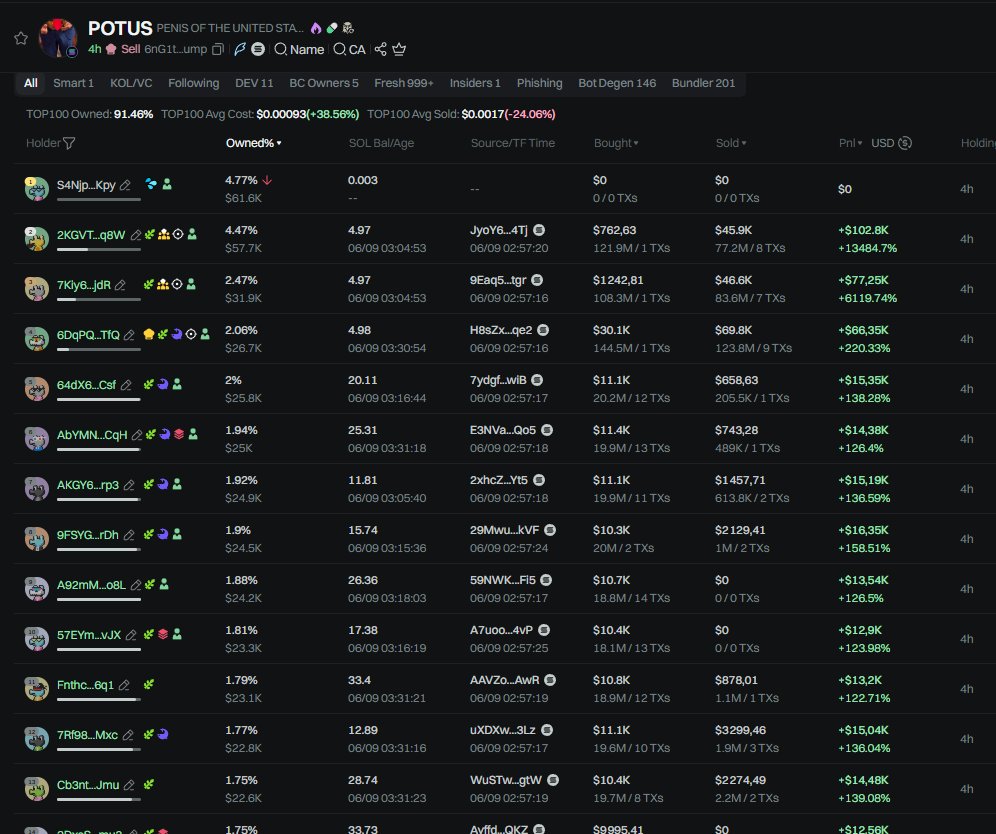Copy the 6nG1t...ump contract address
This screenshot has width=996, height=834.
[217, 50]
